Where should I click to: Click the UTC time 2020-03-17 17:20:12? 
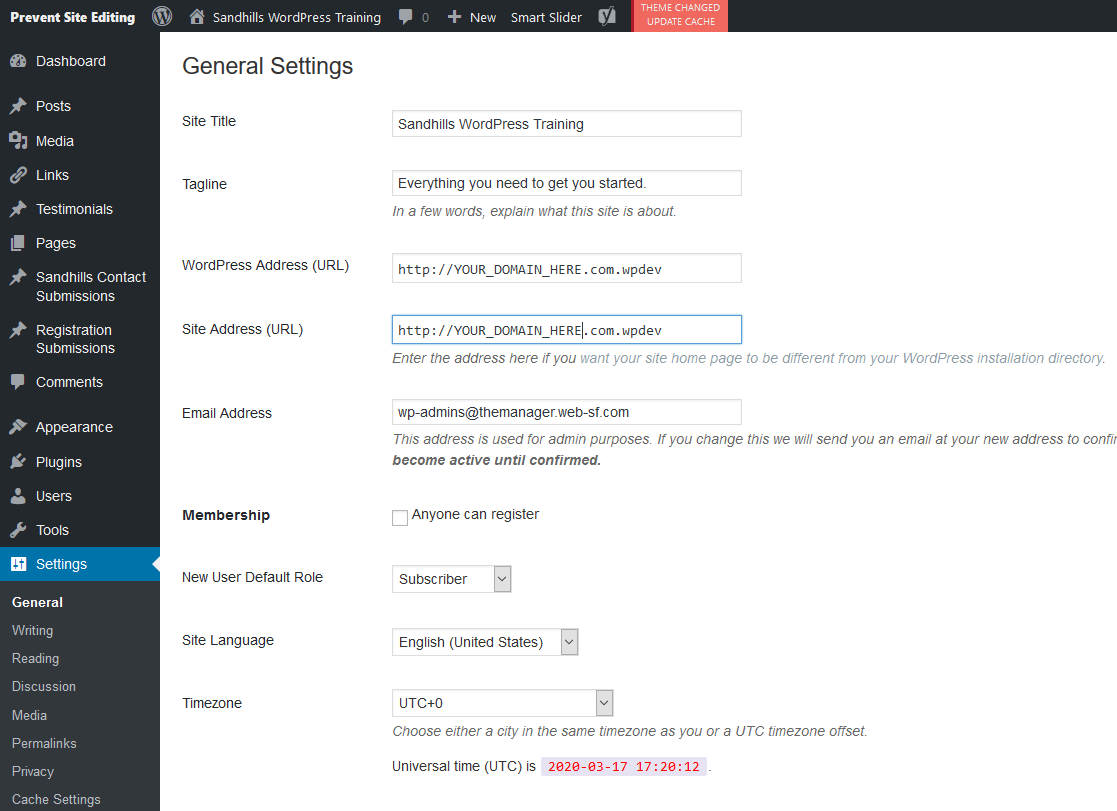(x=623, y=767)
